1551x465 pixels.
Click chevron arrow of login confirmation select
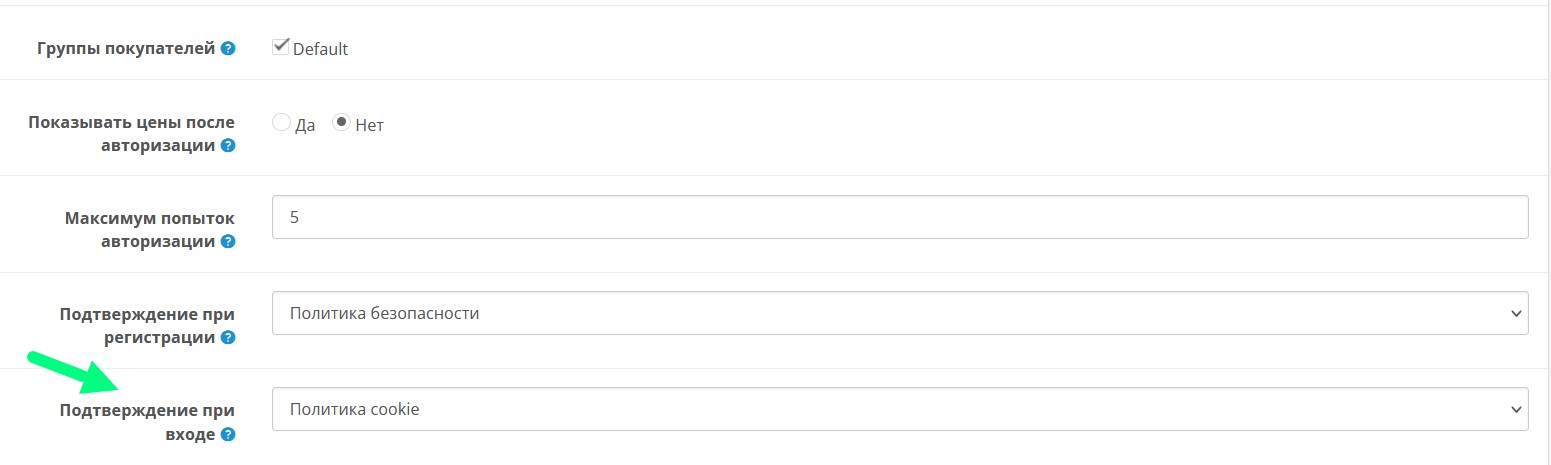tap(1513, 410)
